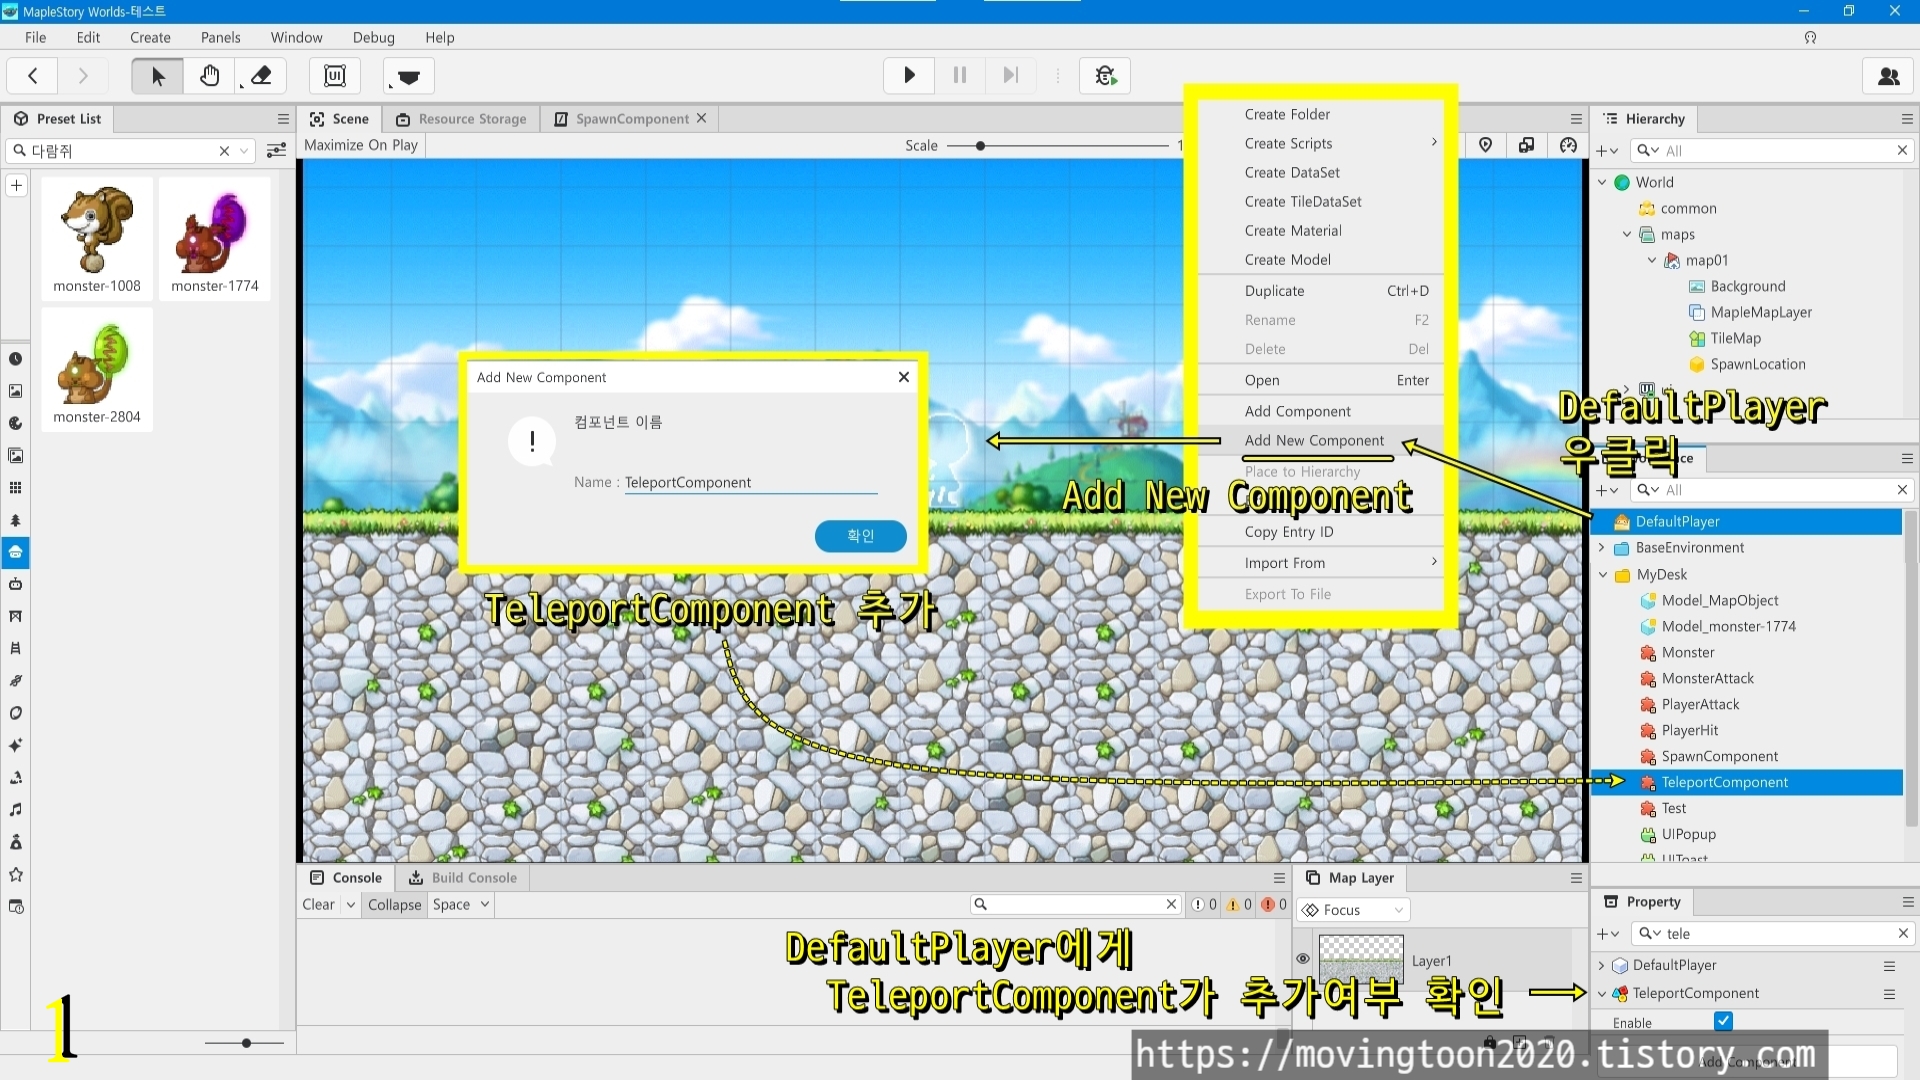1920x1080 pixels.
Task: Expand the BaseEnvironment folder
Action: 1602,547
